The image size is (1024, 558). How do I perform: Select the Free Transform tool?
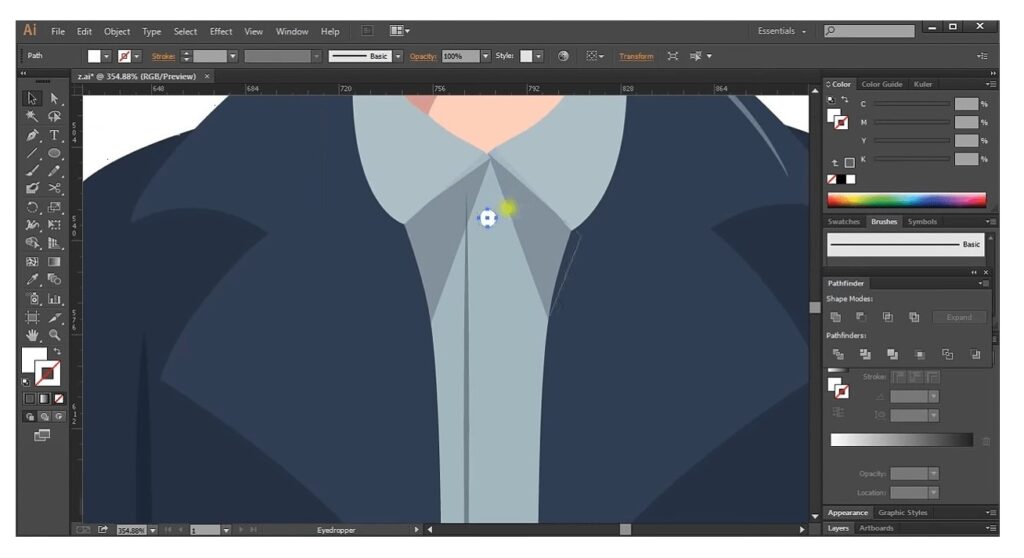[x=54, y=225]
